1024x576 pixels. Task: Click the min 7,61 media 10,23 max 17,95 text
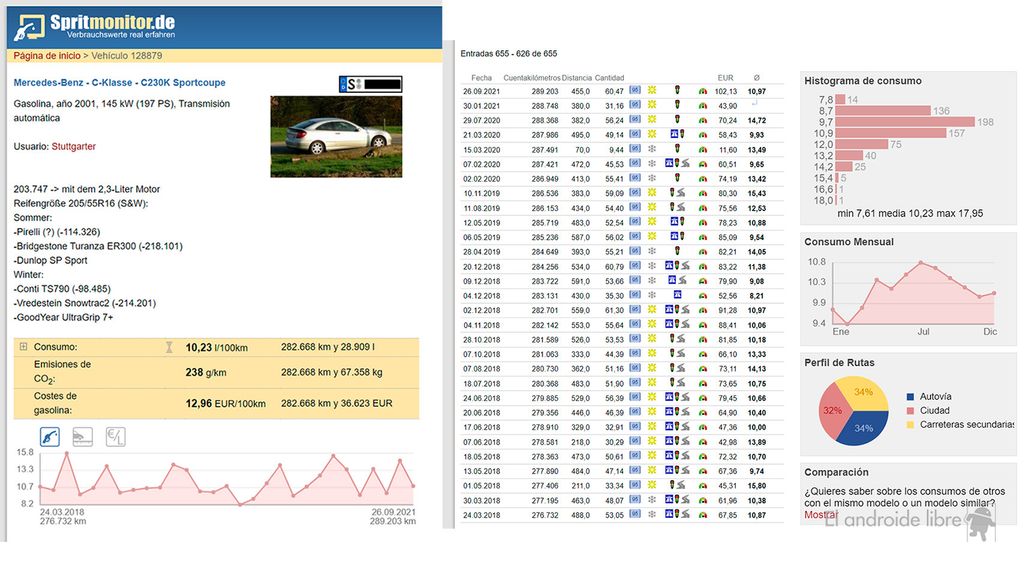(910, 214)
